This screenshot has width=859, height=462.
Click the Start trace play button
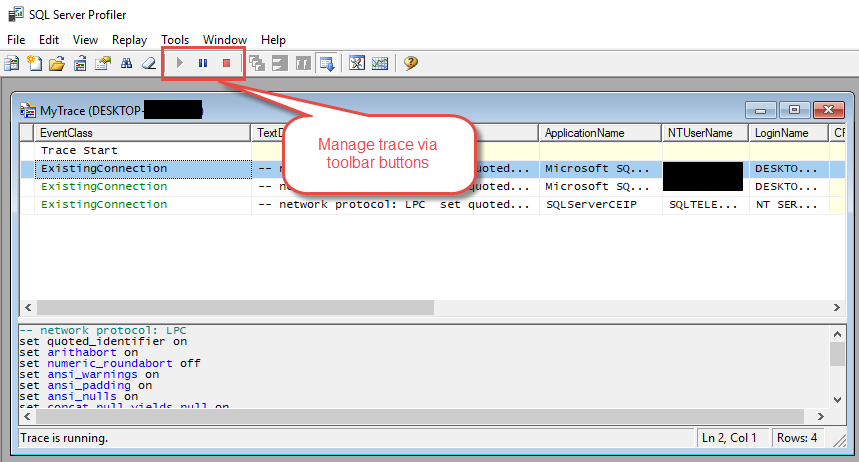179,63
